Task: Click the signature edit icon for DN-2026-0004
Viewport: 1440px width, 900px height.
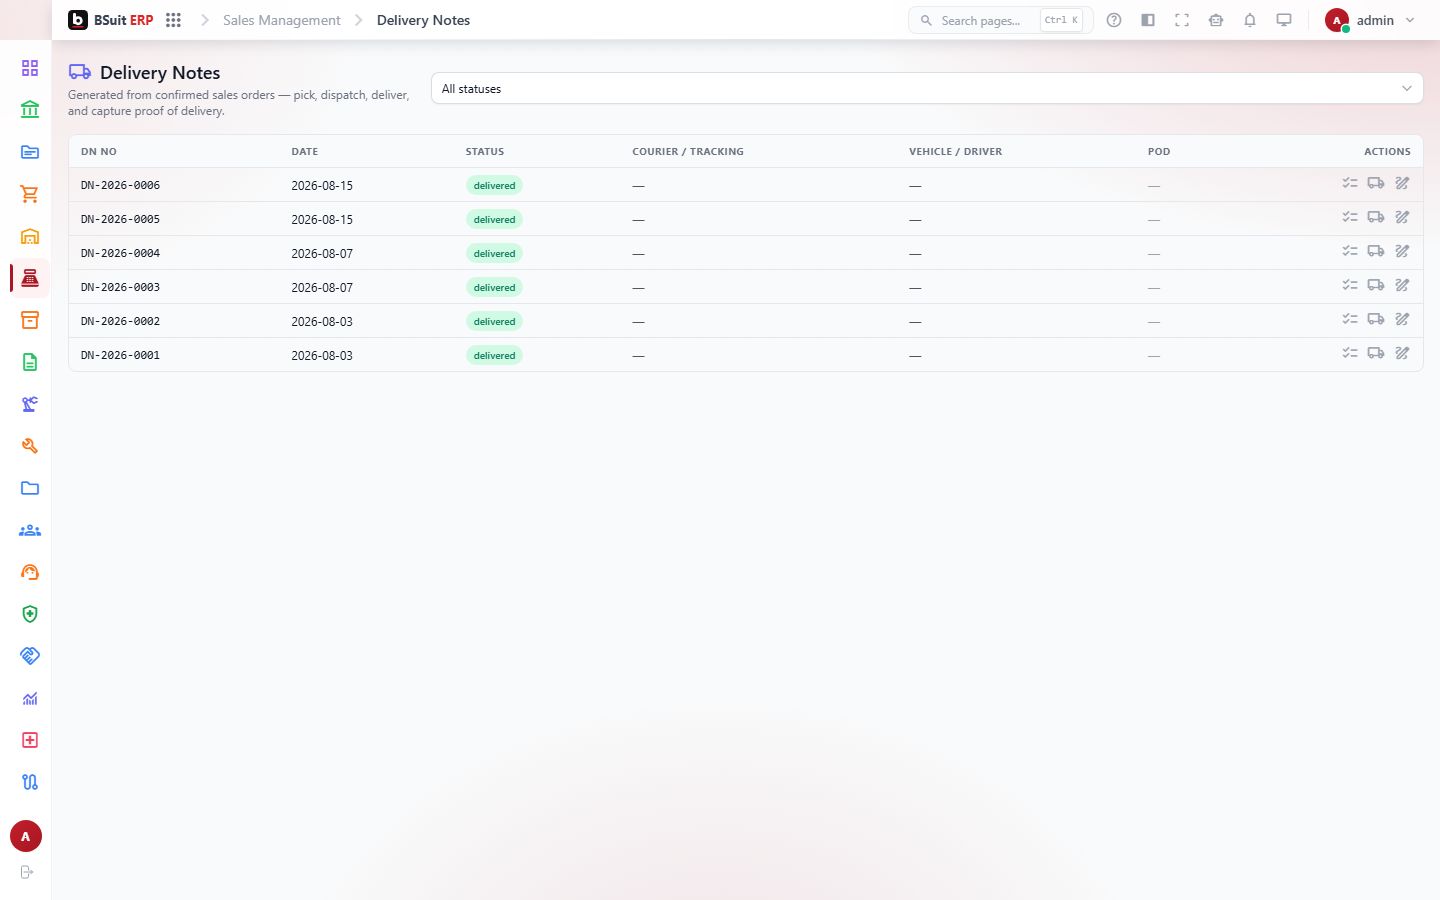Action: click(1403, 252)
